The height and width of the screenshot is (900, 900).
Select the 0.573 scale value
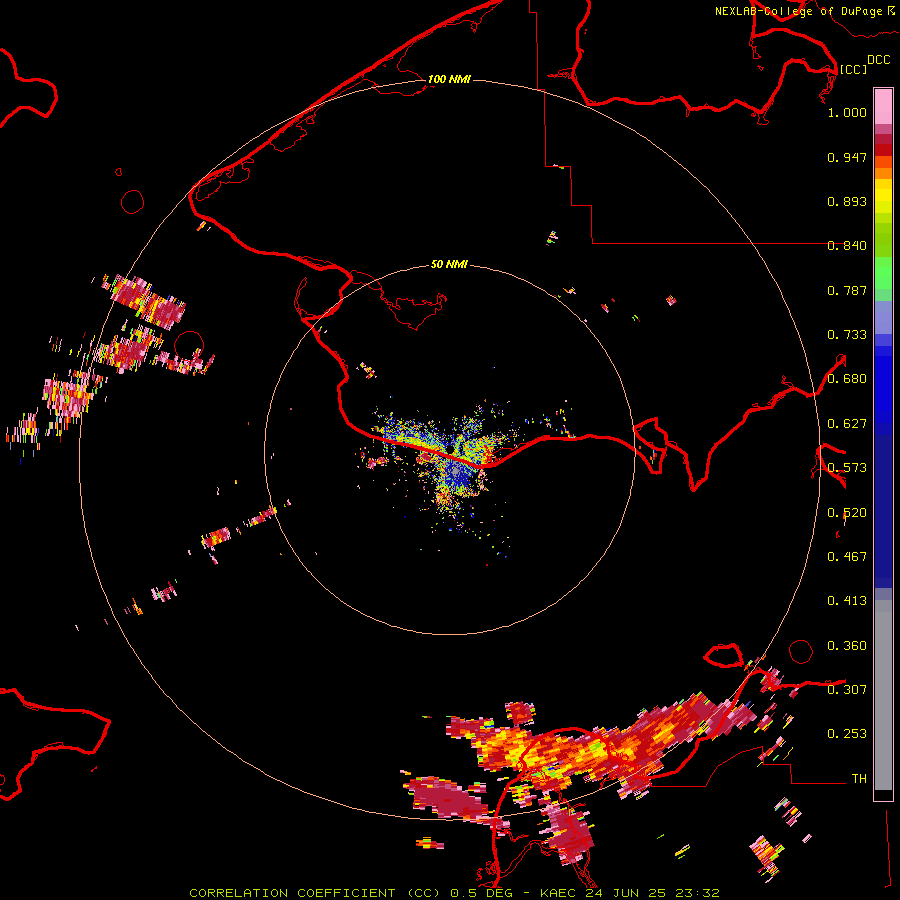(x=847, y=468)
